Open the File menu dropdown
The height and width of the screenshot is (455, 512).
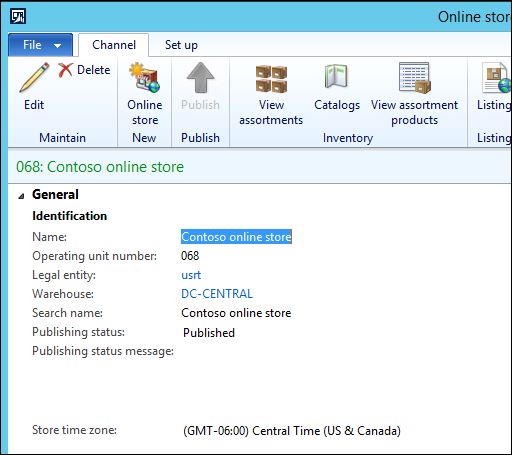[x=40, y=45]
